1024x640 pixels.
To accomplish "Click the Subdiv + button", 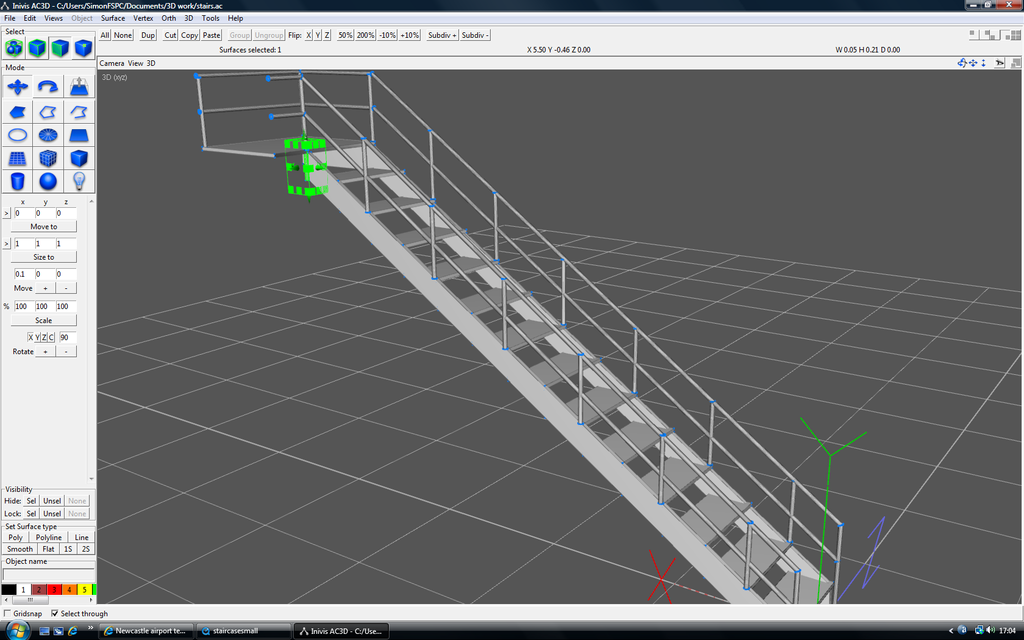I will coord(442,35).
